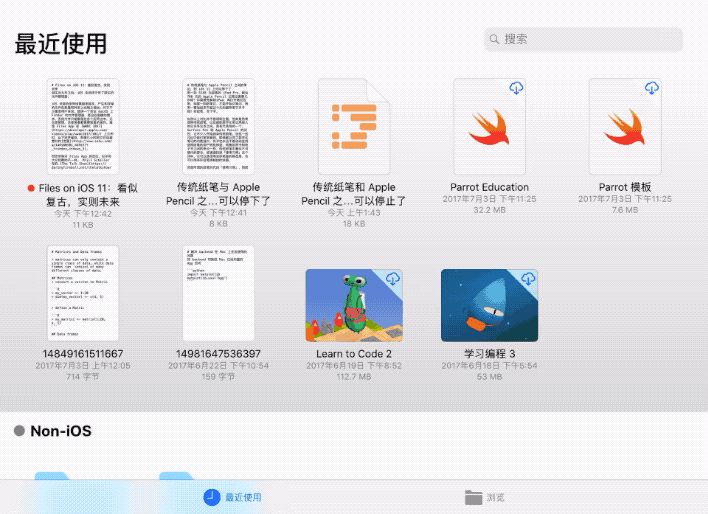Select the file name 'Parrot 模板'
The height and width of the screenshot is (514, 708).
pos(625,187)
